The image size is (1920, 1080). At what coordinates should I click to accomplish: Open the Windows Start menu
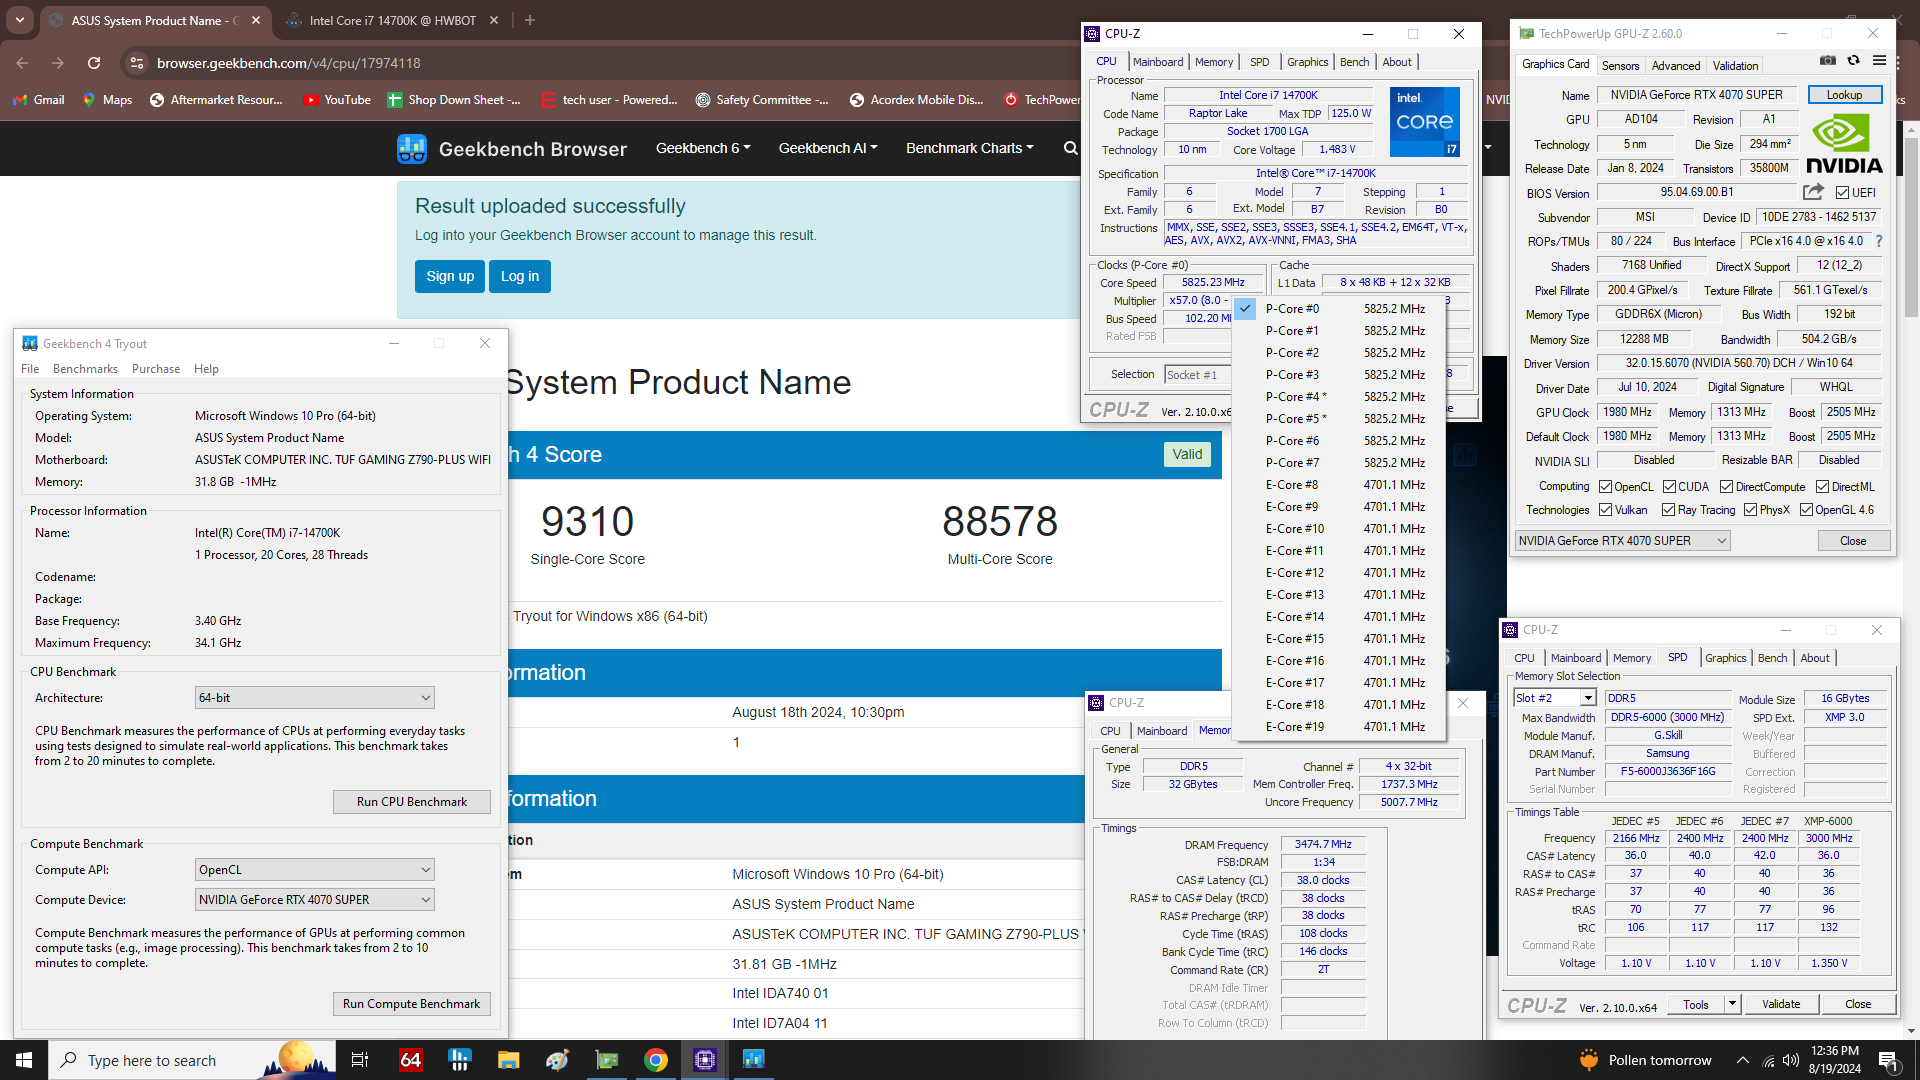(24, 1060)
